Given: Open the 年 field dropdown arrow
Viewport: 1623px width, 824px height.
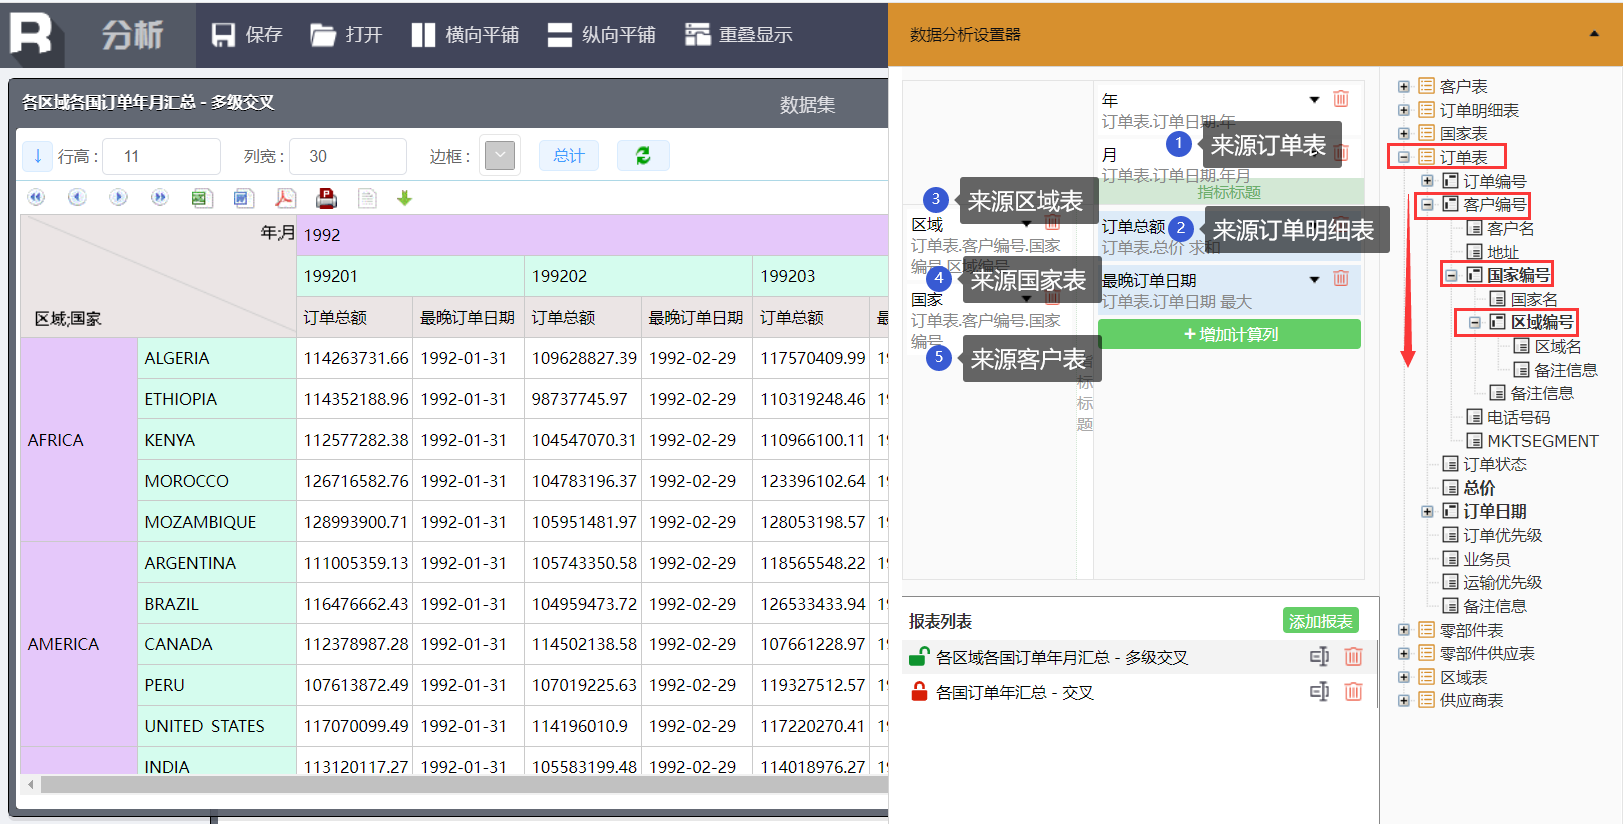Looking at the screenshot, I should pyautogui.click(x=1315, y=100).
